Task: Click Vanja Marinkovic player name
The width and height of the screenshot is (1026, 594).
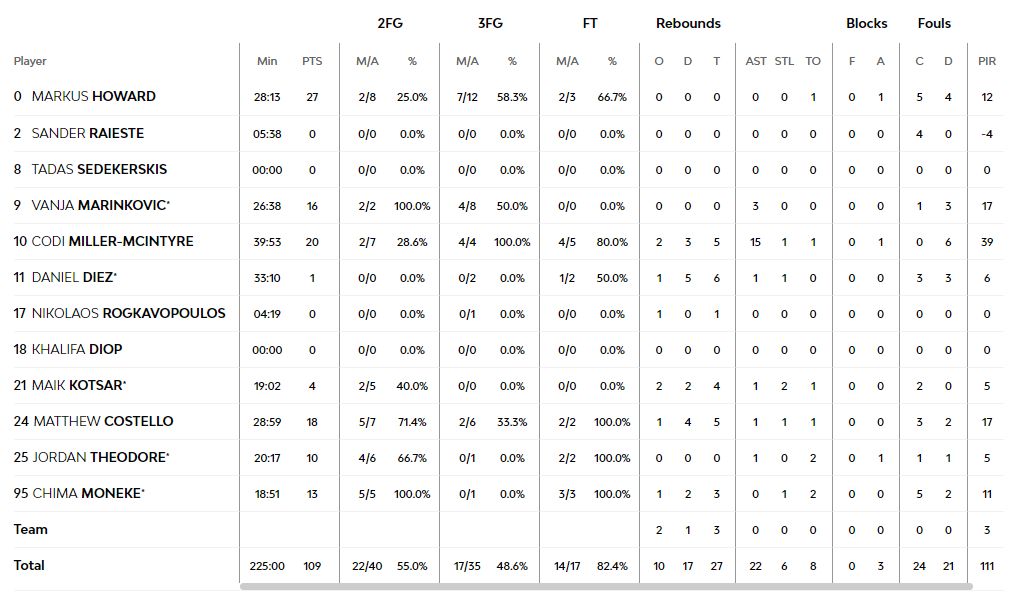Action: pos(99,205)
